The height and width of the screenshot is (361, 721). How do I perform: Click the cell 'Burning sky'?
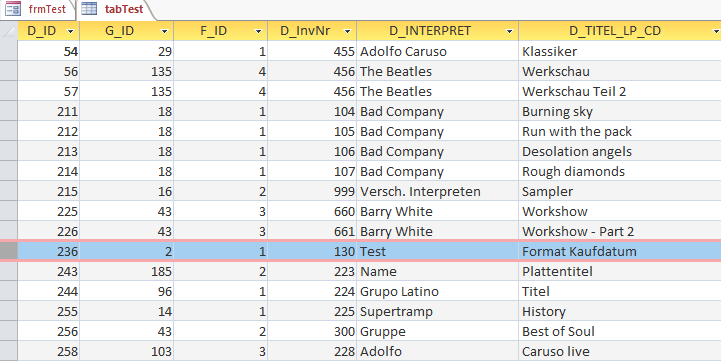click(x=620, y=111)
